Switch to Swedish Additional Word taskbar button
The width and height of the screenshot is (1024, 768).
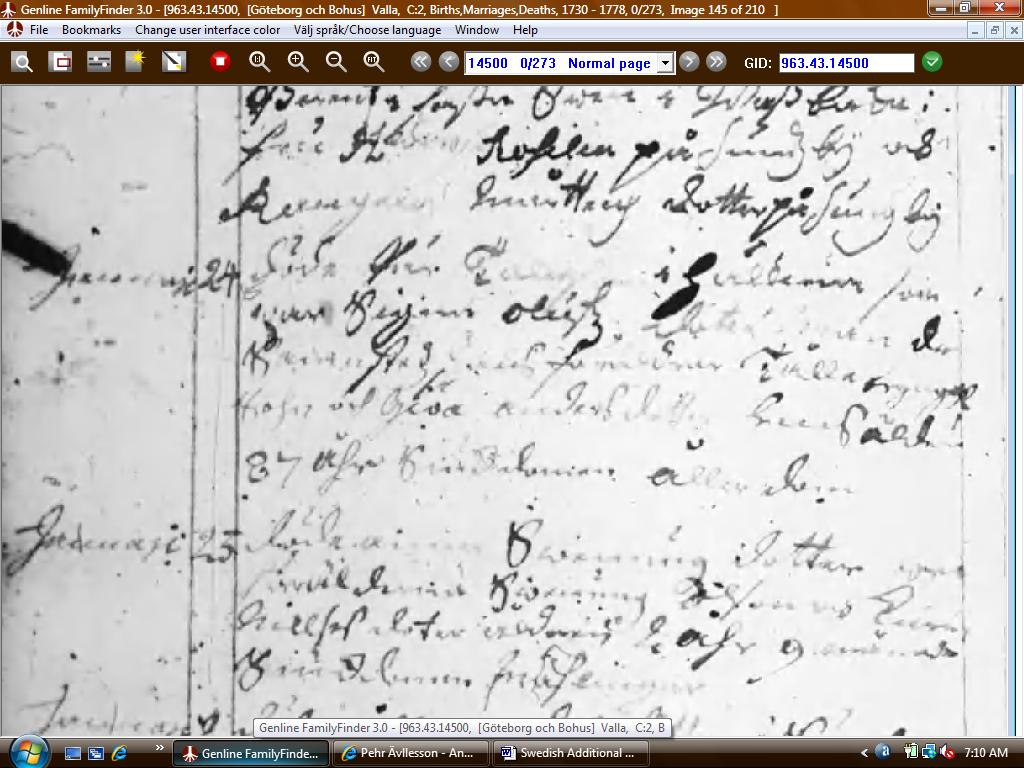point(570,753)
